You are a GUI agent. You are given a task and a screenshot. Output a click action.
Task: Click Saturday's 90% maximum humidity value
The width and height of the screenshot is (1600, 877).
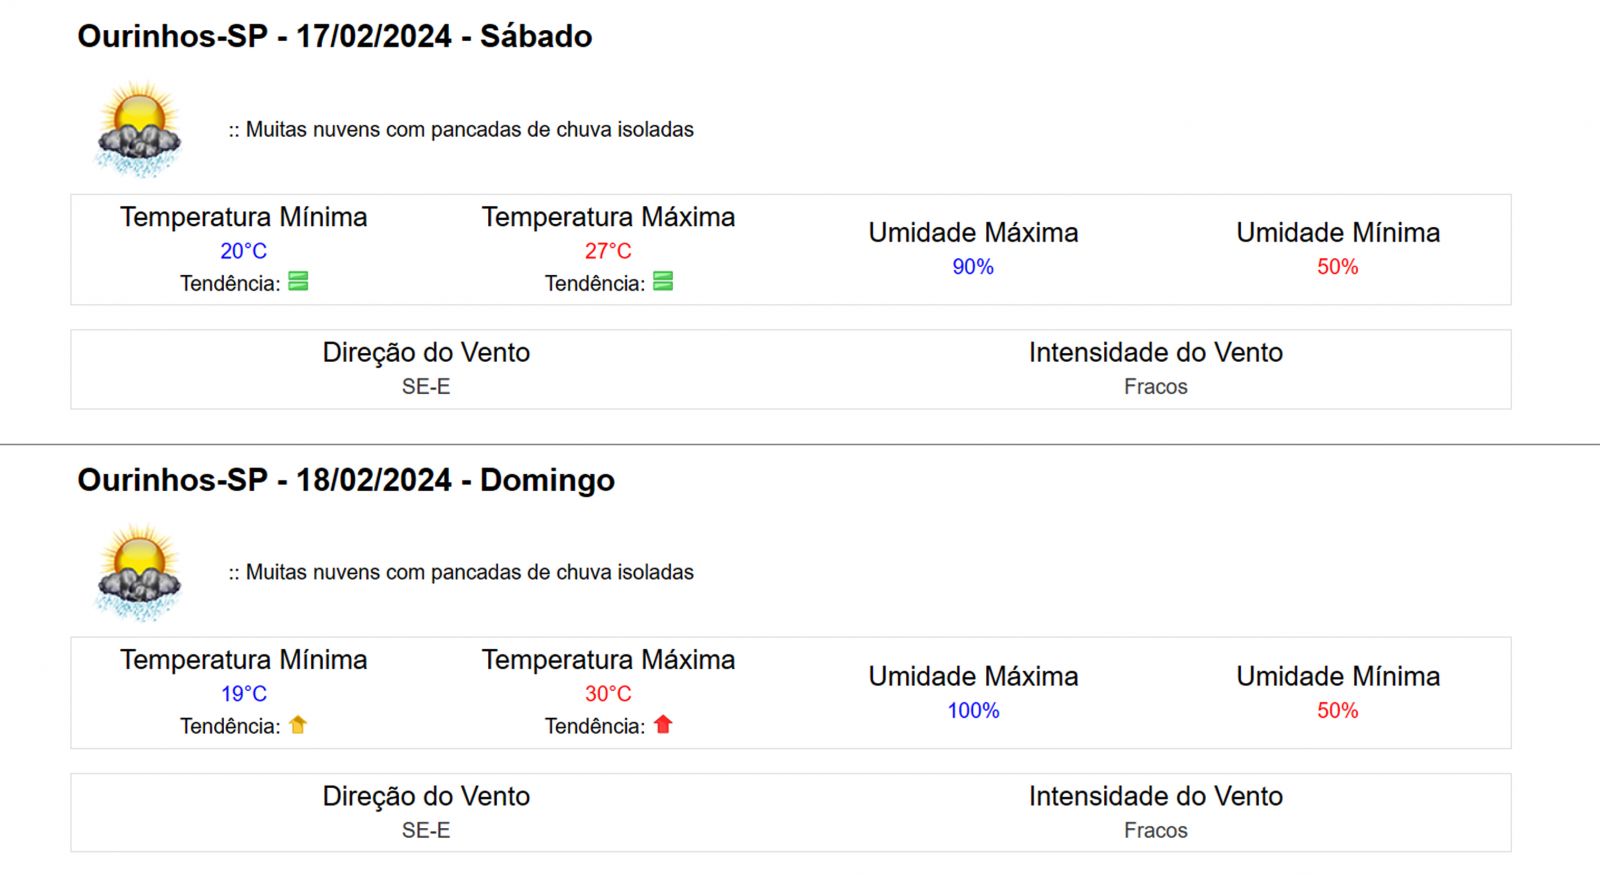click(973, 267)
